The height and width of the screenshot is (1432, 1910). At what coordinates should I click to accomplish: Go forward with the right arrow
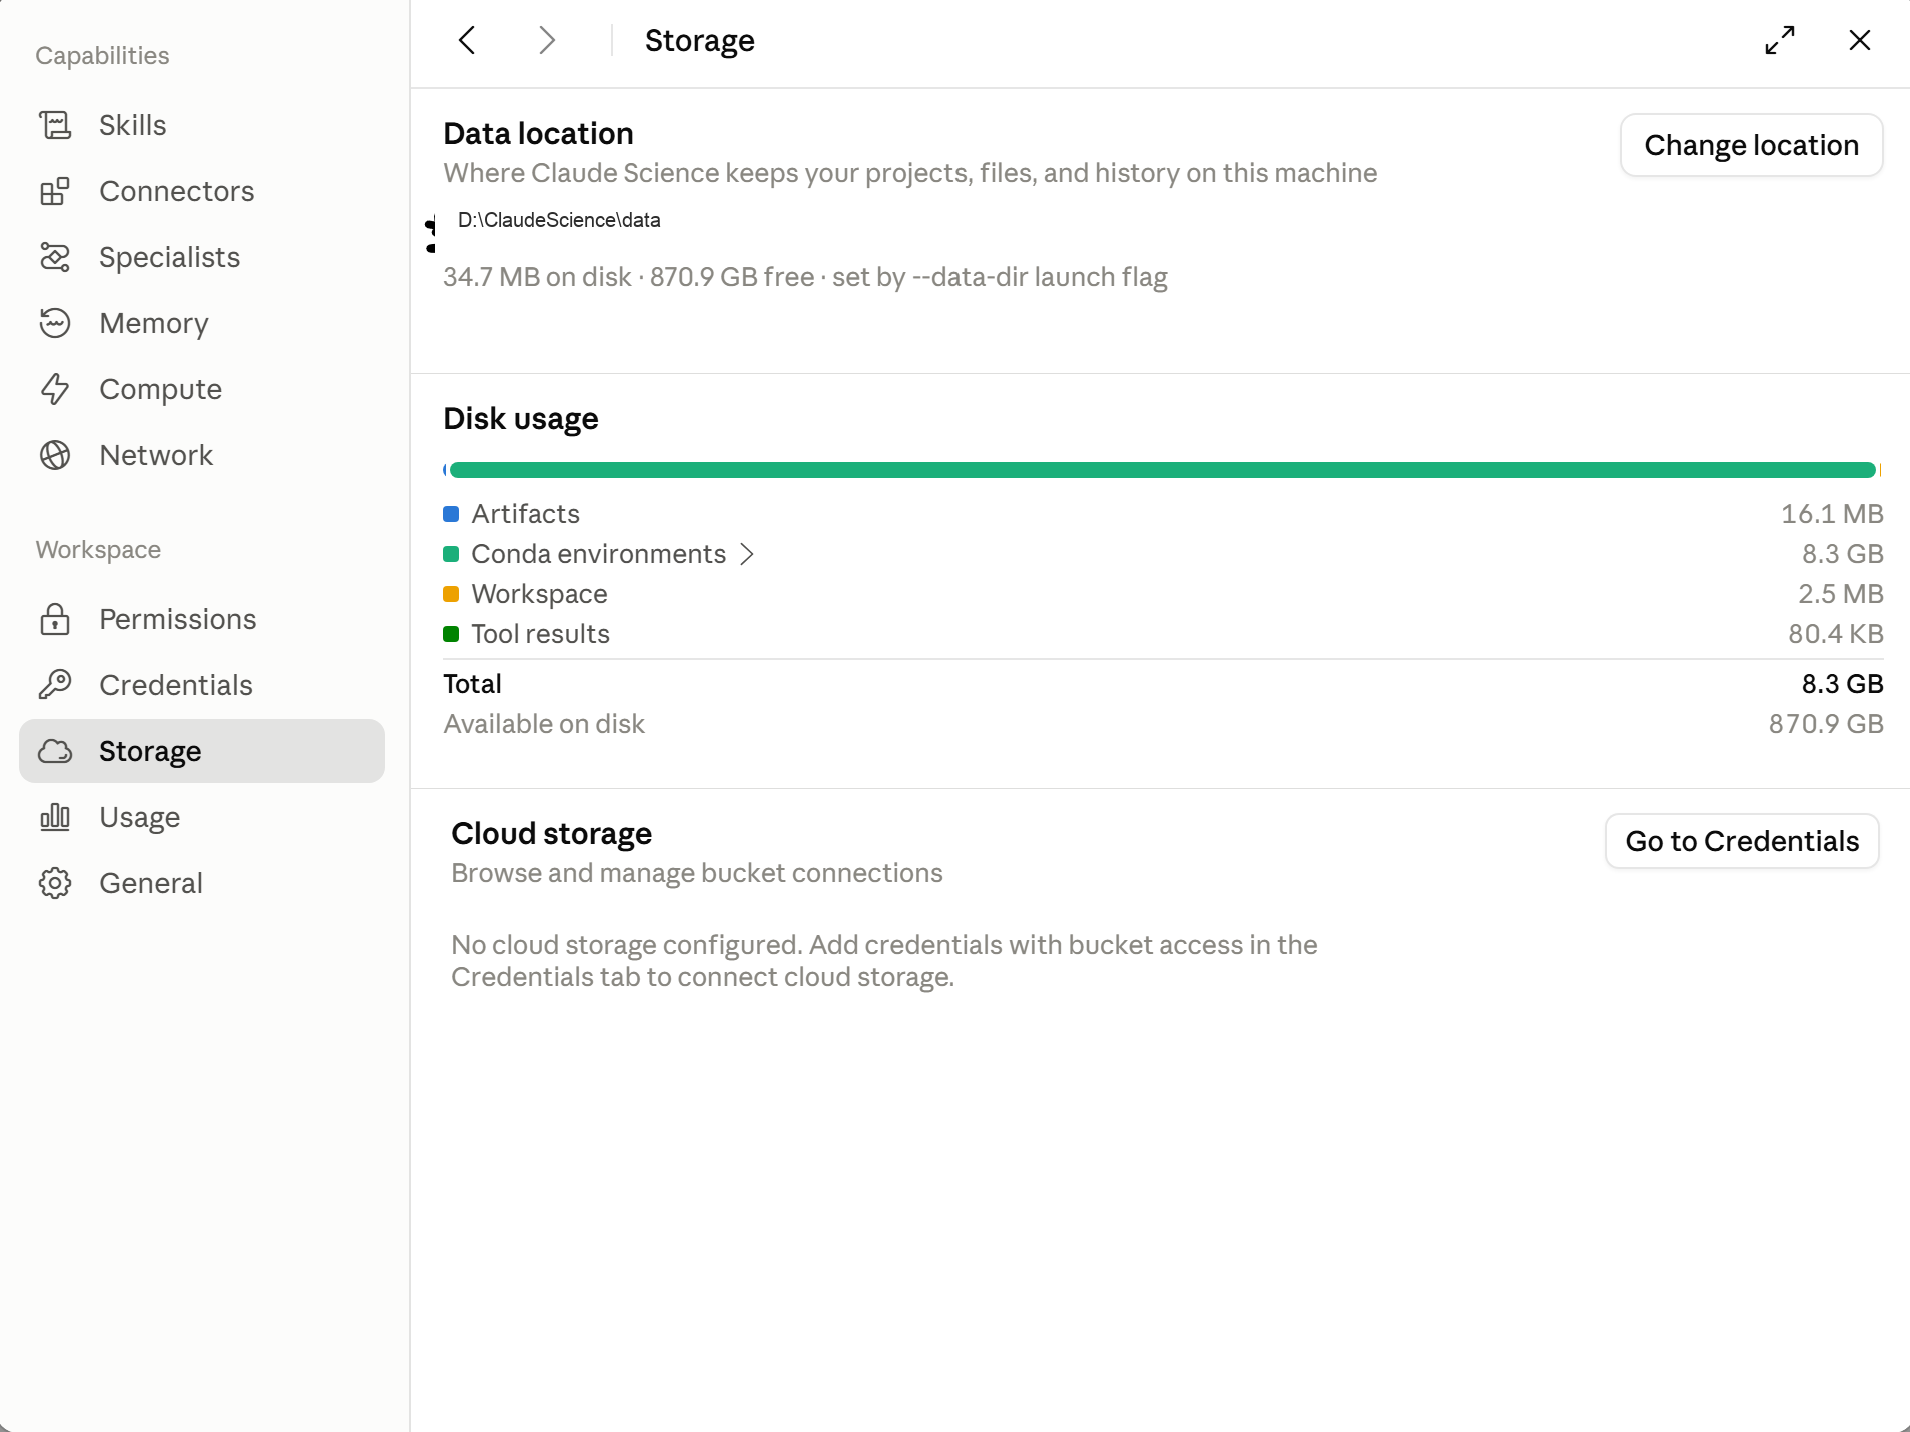point(546,40)
